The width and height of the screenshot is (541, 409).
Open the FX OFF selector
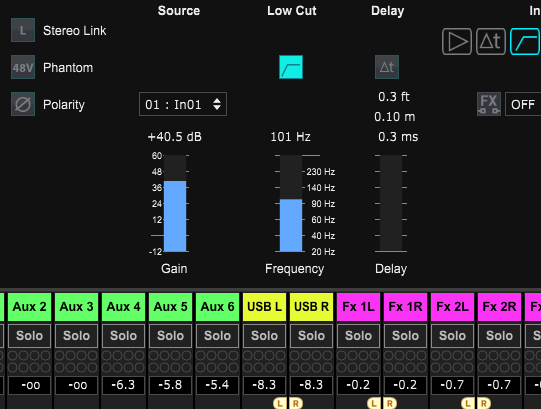(523, 104)
